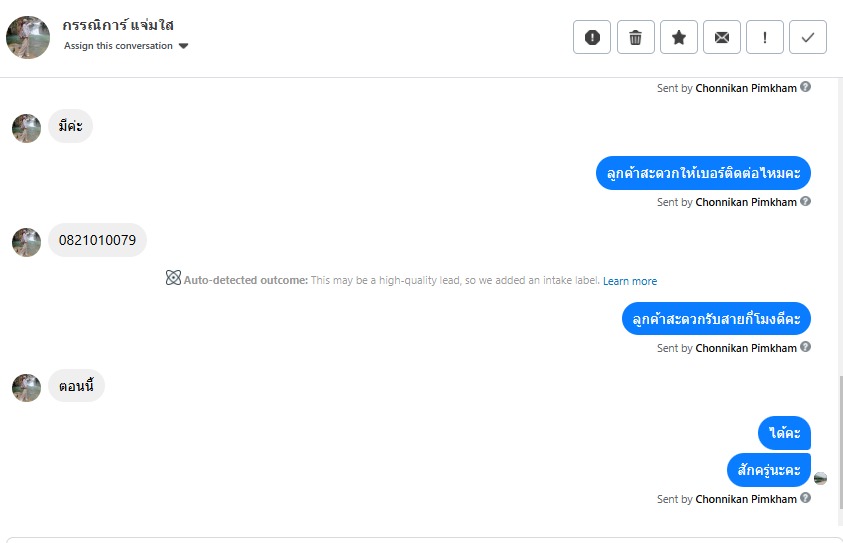Click the phone number message 0821010079
Image resolution: width=843 pixels, height=543 pixels.
(x=97, y=240)
